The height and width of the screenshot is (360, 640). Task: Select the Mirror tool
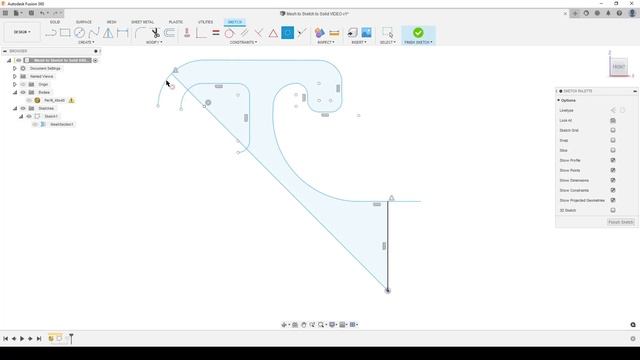108,33
